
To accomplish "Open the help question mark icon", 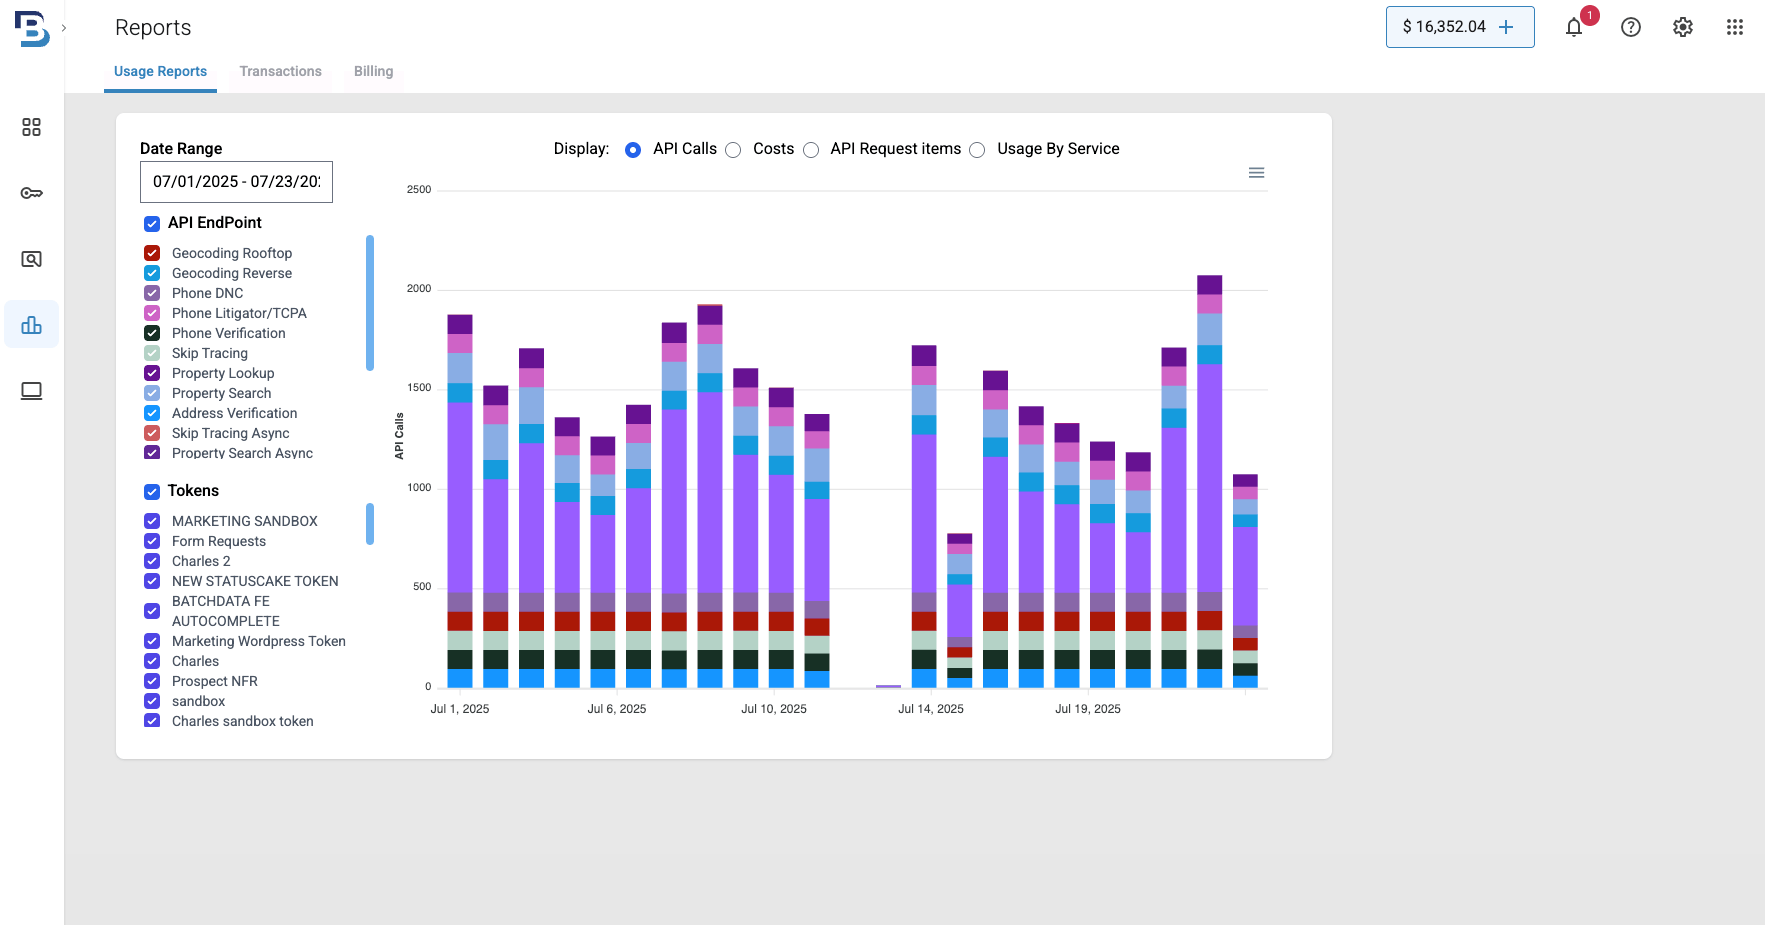I will [1631, 28].
